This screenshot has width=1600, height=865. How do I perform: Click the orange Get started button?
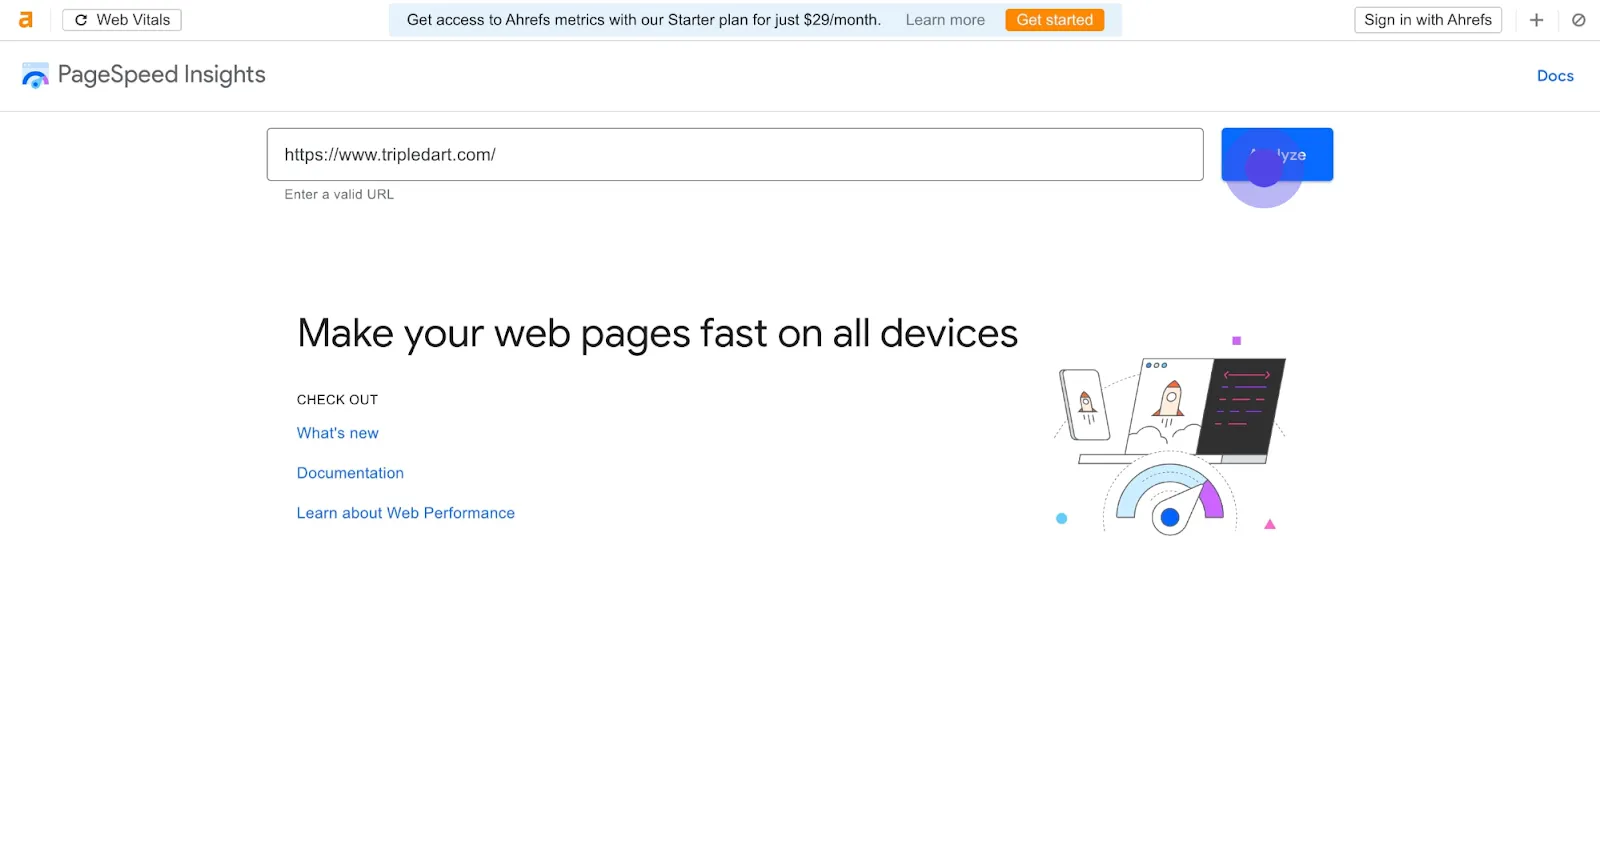click(1055, 20)
